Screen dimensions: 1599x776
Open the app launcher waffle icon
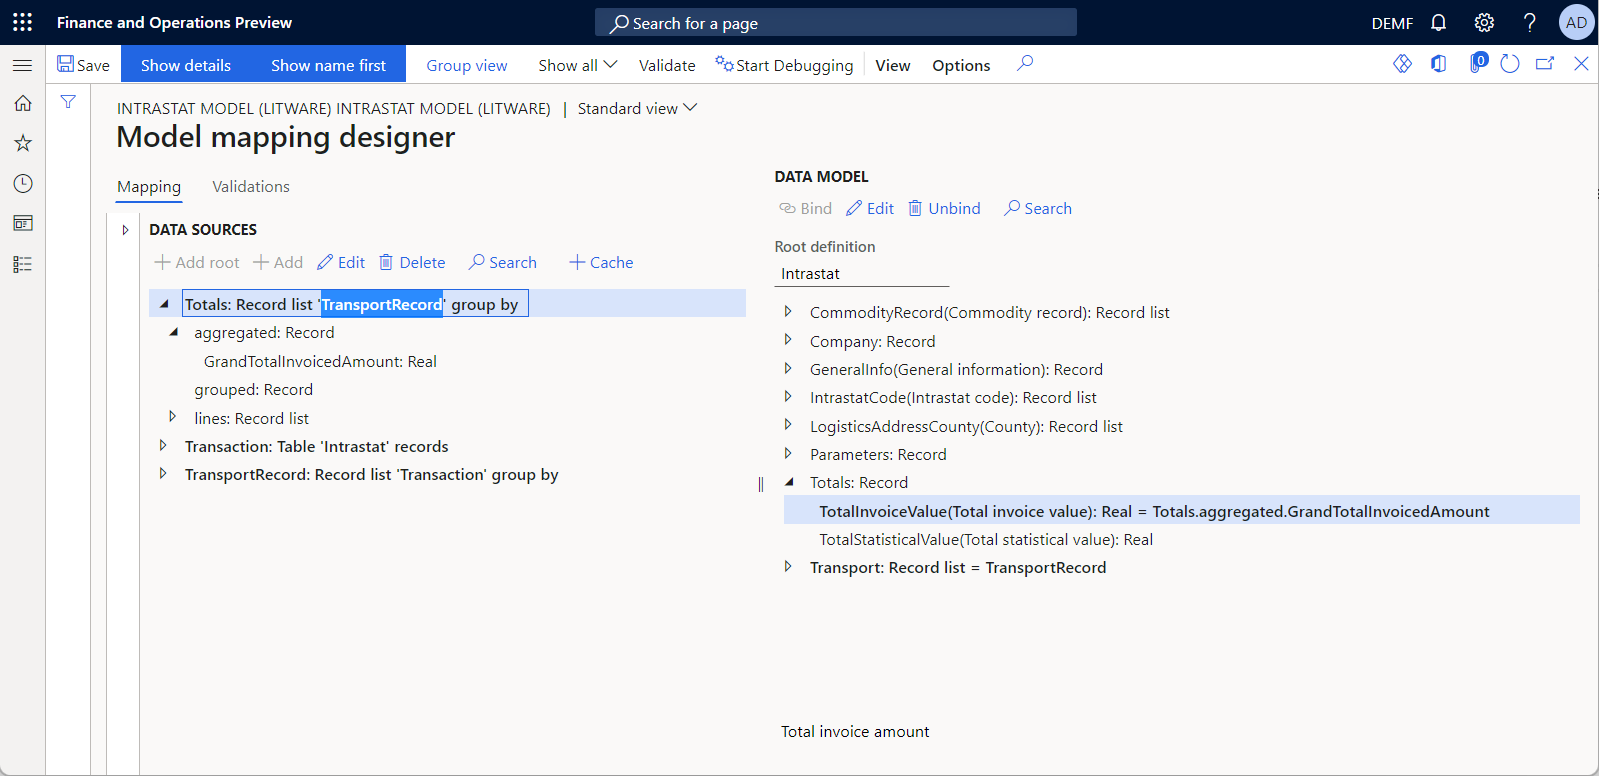pyautogui.click(x=22, y=22)
